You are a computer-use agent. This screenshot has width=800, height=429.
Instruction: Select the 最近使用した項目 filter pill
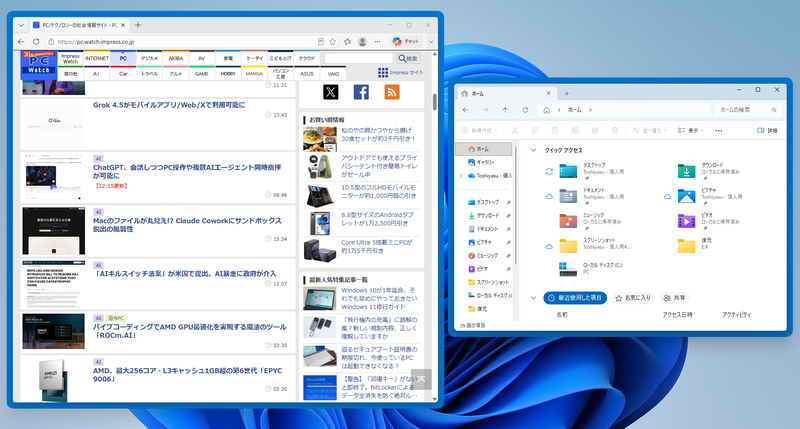click(x=575, y=298)
